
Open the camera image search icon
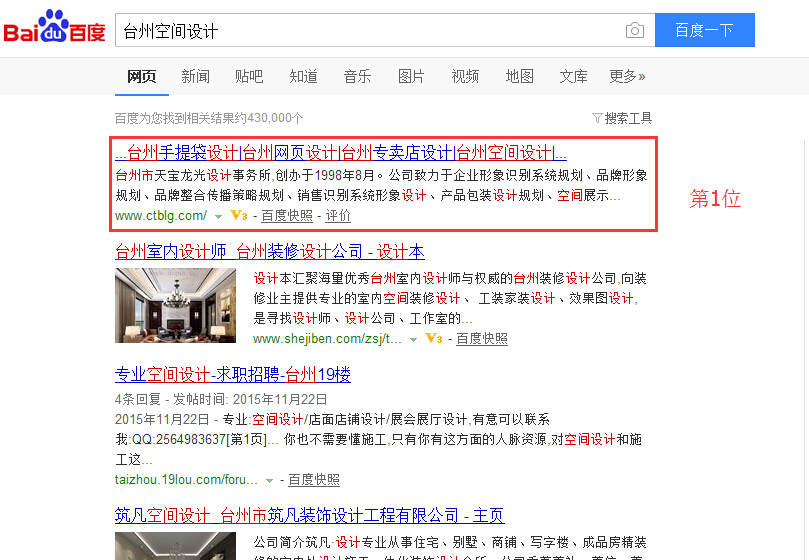[635, 30]
